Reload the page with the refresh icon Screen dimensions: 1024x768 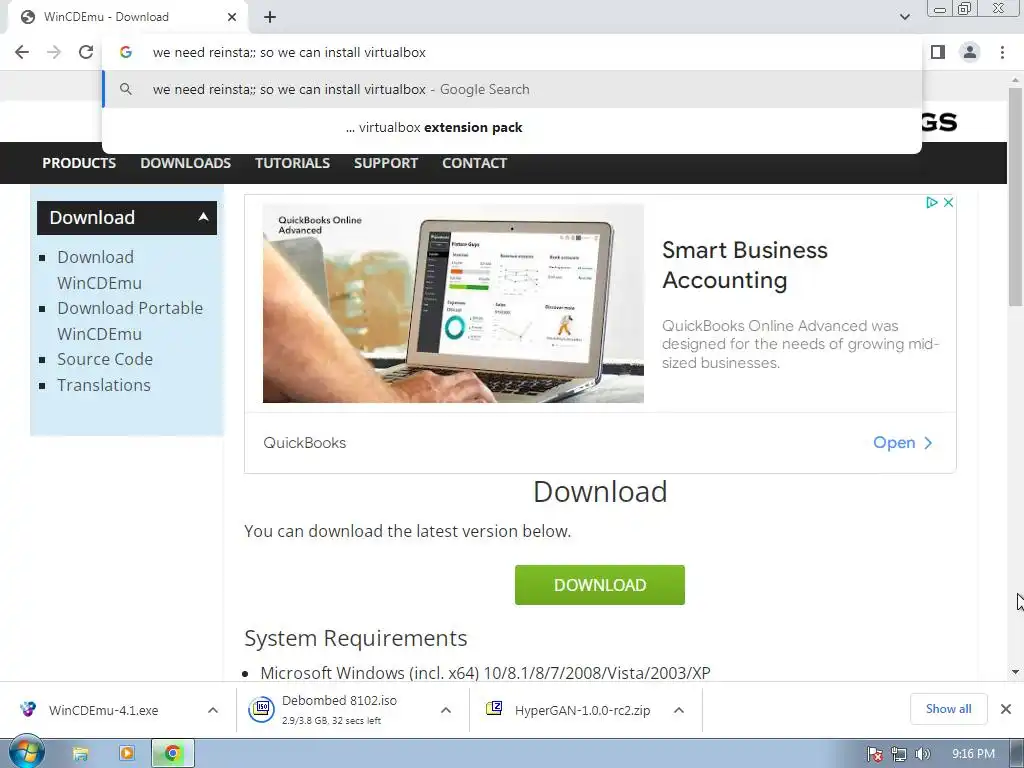coord(86,52)
